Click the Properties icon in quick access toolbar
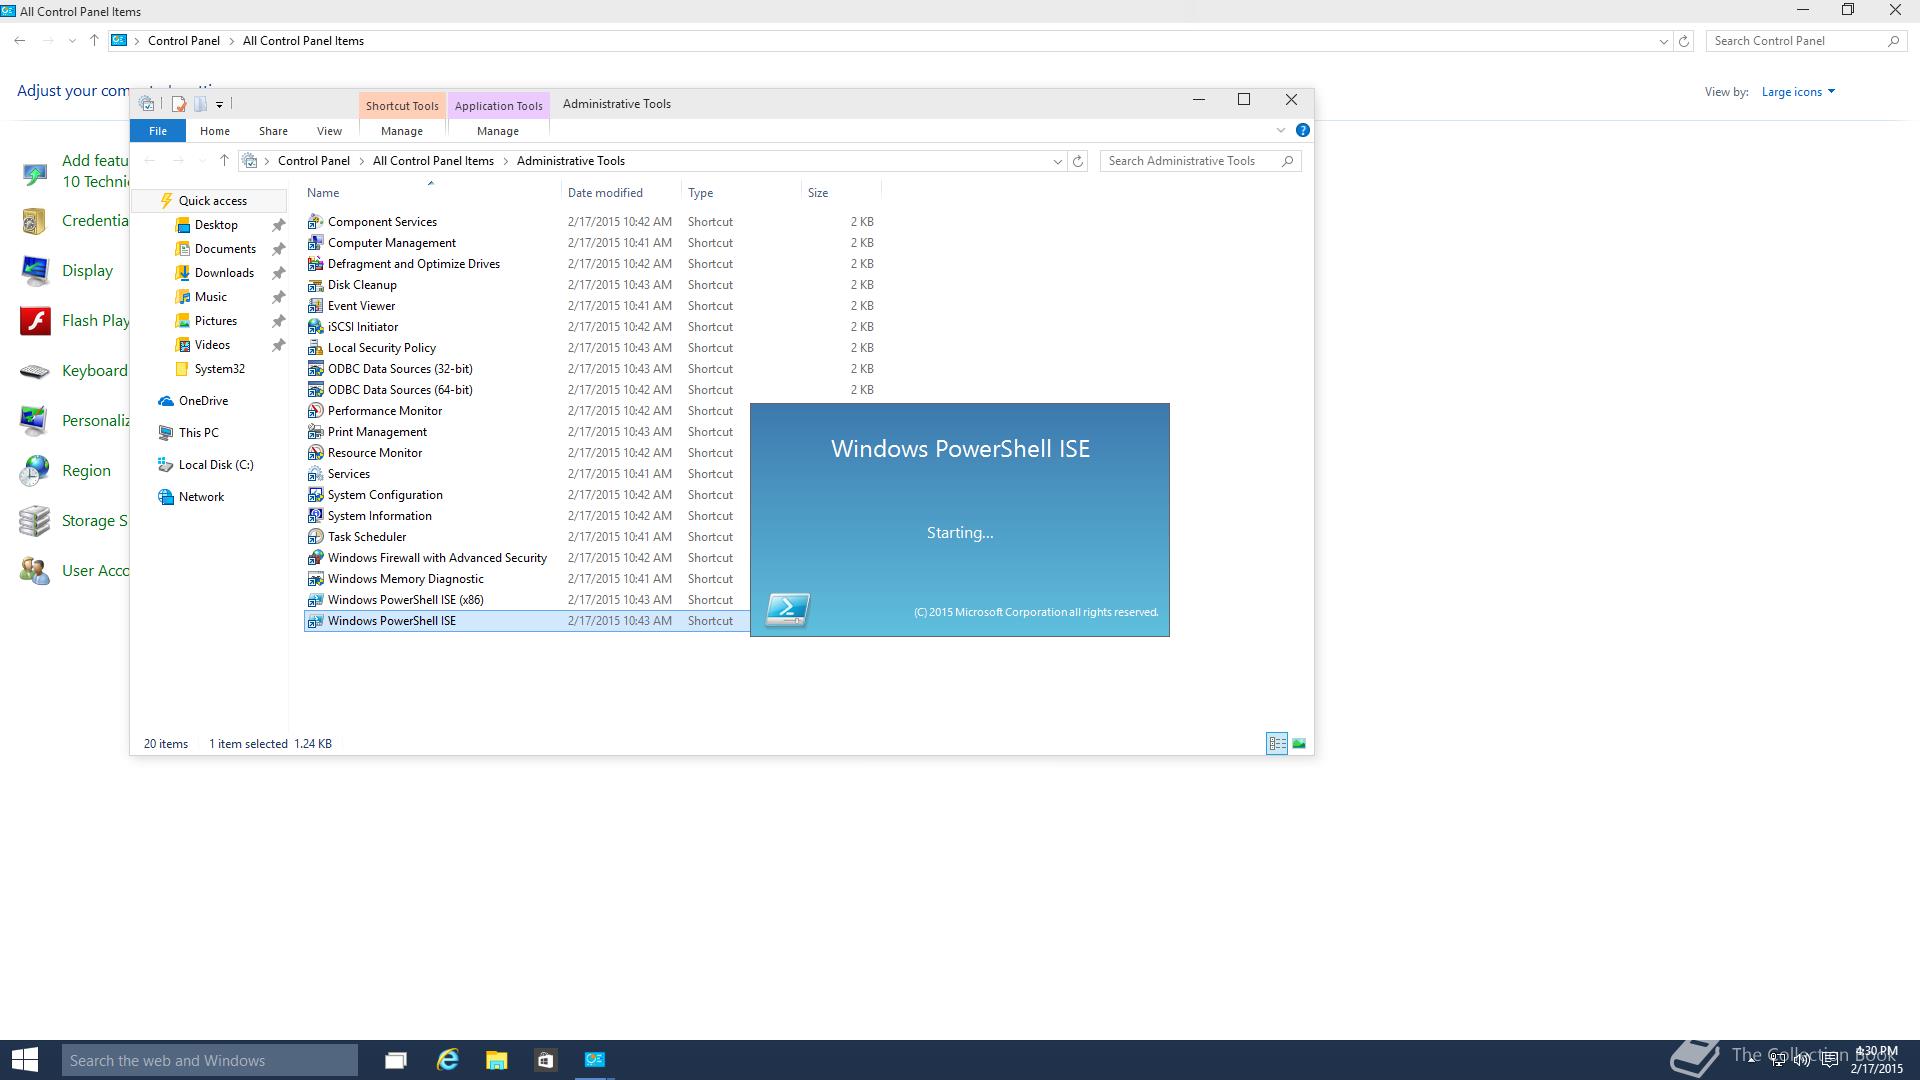Screen dimensions: 1920x1080 point(179,104)
